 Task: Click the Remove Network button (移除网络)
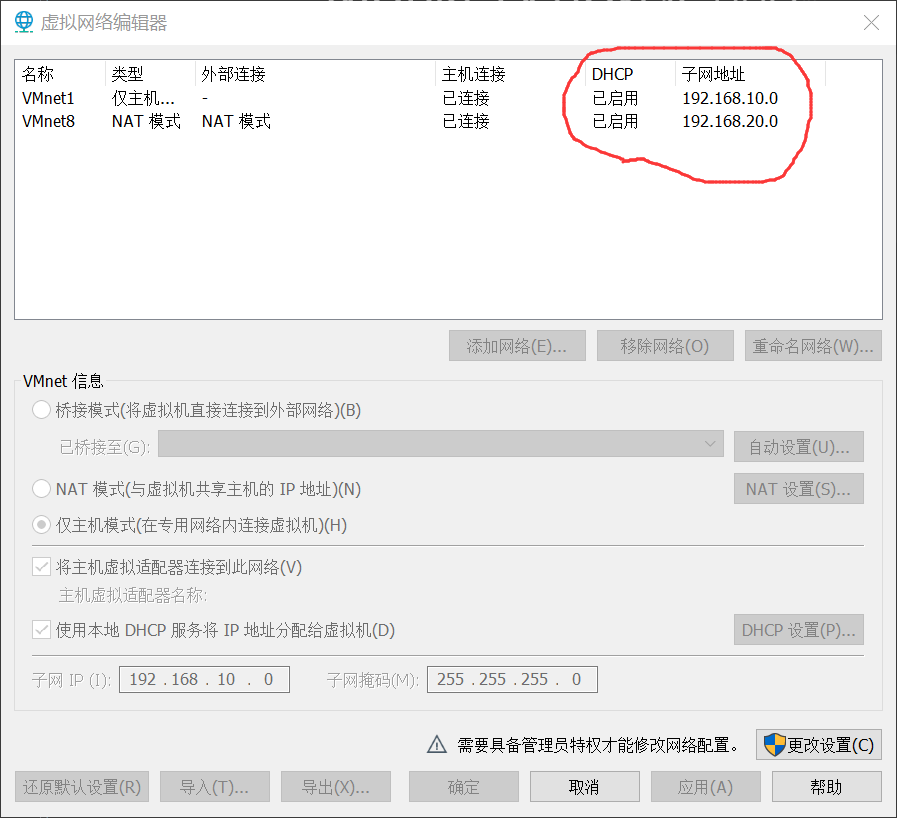pyautogui.click(x=665, y=346)
